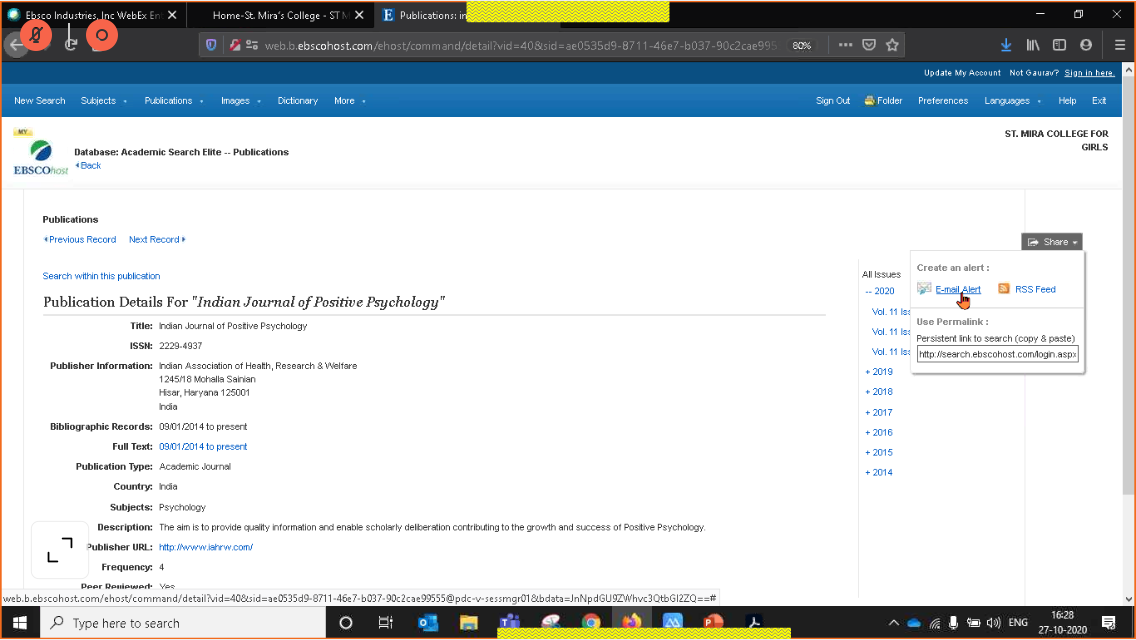Viewport: 1136px width, 640px height.
Task: Expand the 2016 issues list
Action: 878,432
